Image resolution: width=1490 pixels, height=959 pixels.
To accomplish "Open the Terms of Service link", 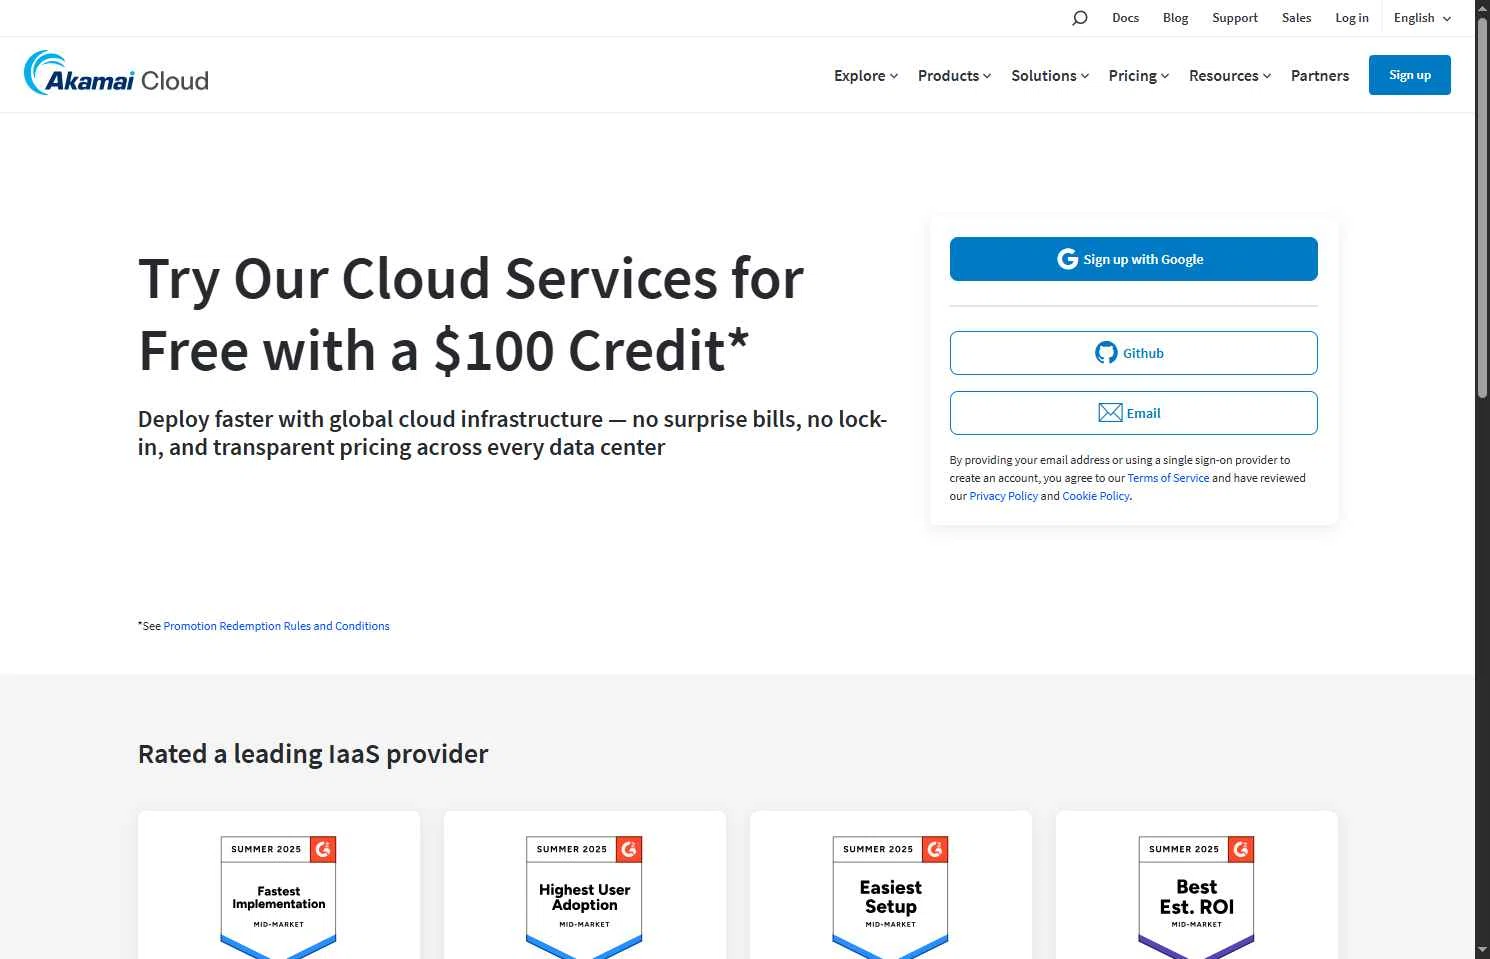I will click(x=1168, y=478).
